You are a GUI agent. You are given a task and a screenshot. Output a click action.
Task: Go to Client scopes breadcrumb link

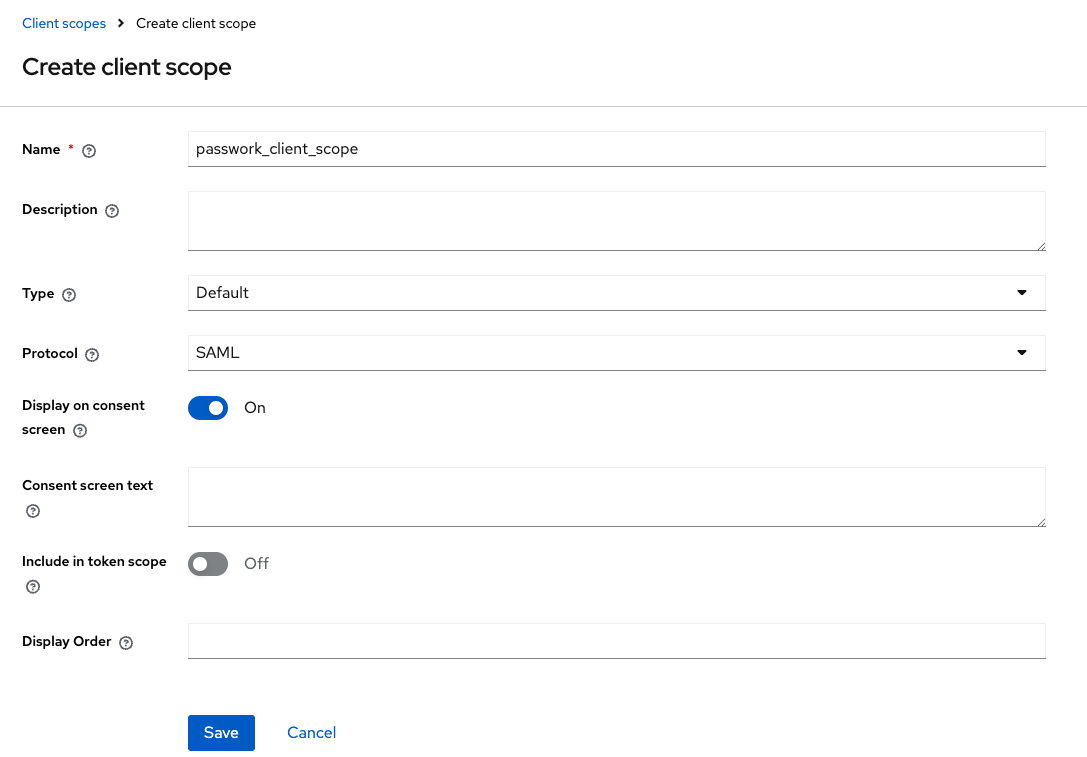tap(64, 23)
